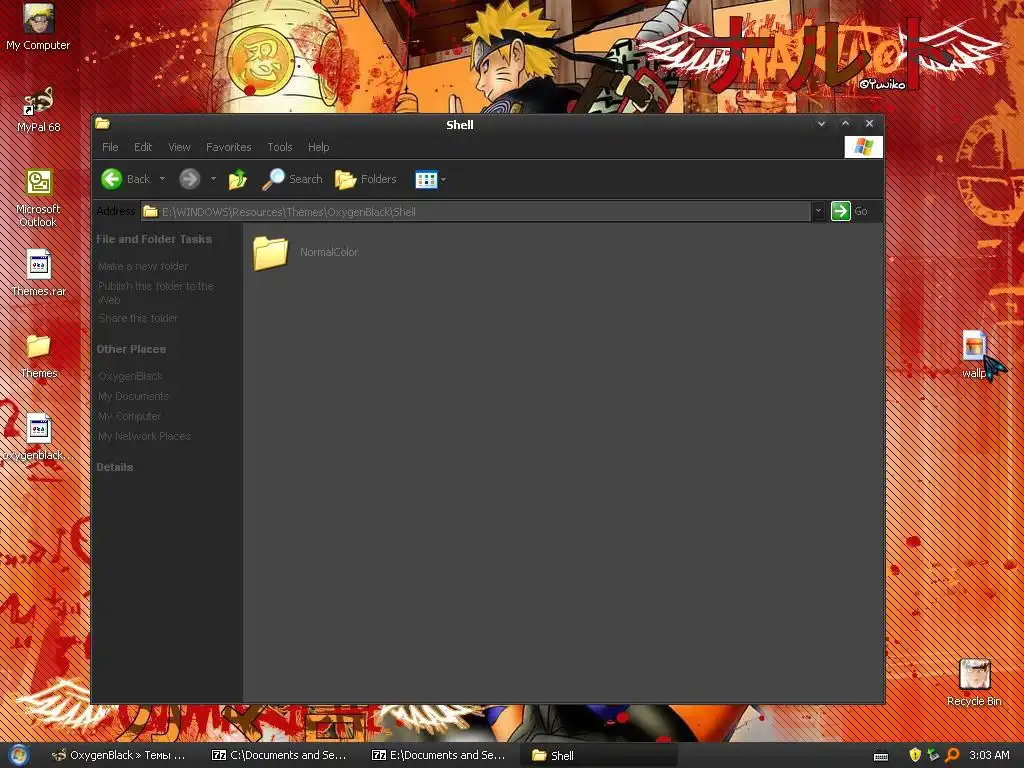Go to My Computer in Other Places
Image resolution: width=1024 pixels, height=768 pixels.
[x=129, y=416]
